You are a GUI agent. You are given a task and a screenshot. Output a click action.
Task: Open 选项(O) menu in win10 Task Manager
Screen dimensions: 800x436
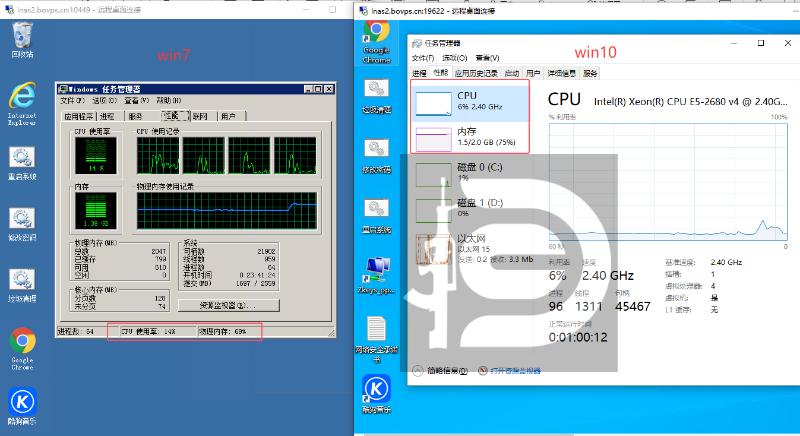[455, 58]
